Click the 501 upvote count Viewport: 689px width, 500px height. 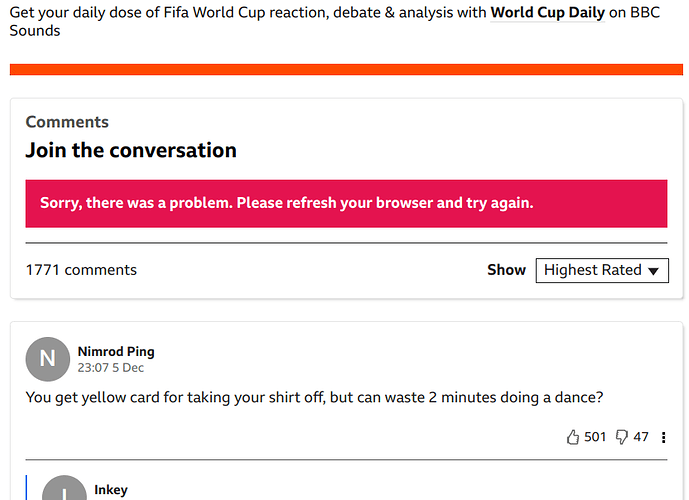click(595, 437)
